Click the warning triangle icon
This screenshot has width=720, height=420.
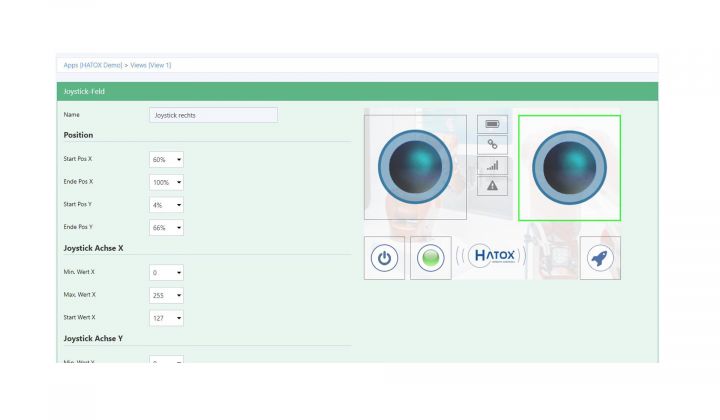(492, 186)
